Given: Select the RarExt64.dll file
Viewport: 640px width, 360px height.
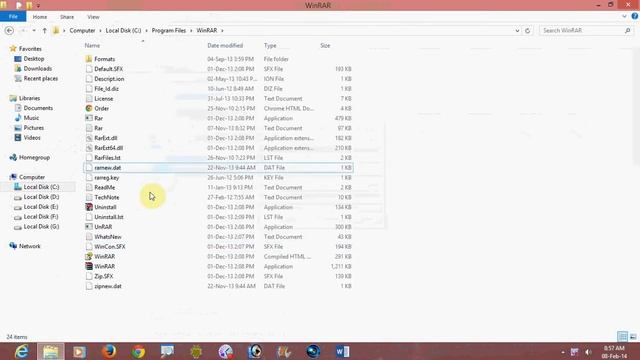Looking at the screenshot, I should (x=109, y=148).
